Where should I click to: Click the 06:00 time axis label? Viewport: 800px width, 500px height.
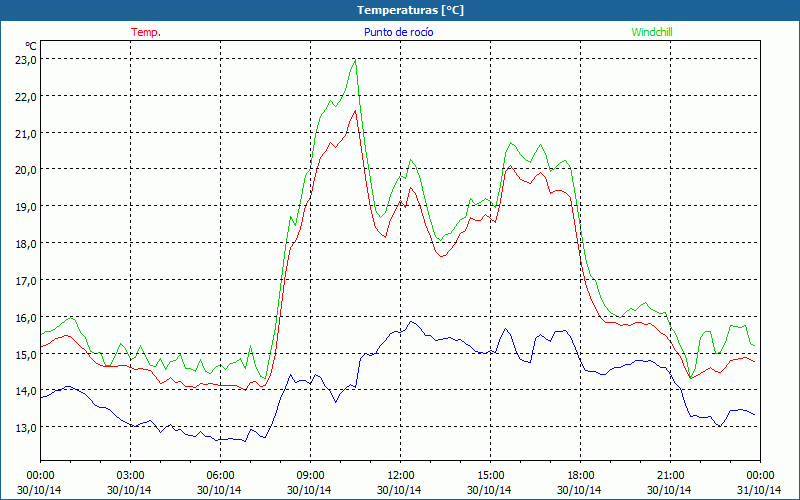click(x=220, y=476)
